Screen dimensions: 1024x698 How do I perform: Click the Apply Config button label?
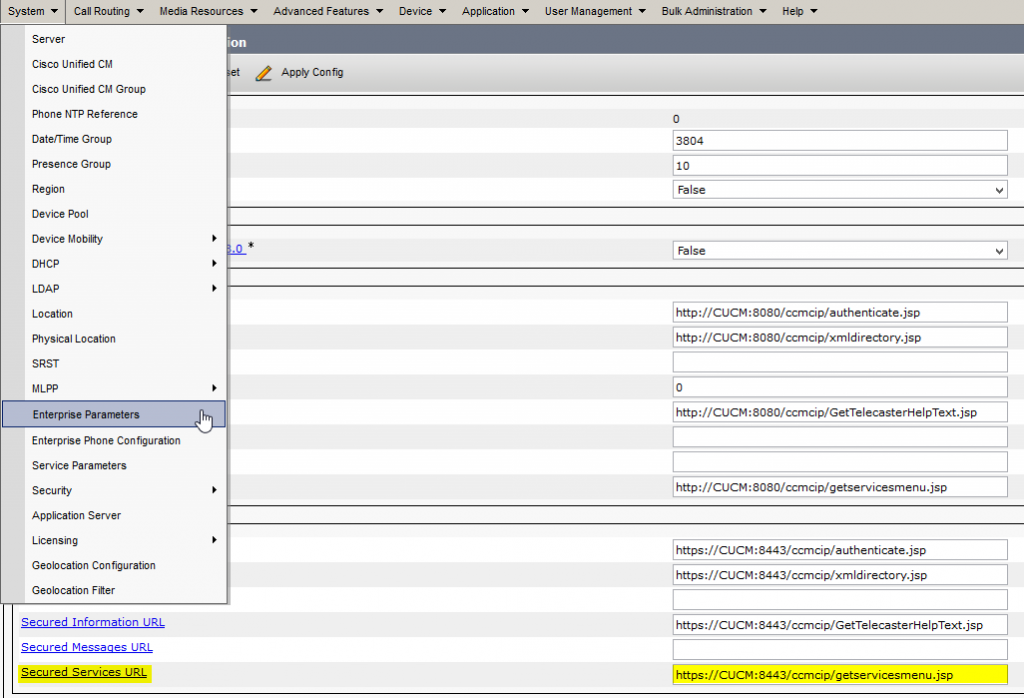click(312, 73)
